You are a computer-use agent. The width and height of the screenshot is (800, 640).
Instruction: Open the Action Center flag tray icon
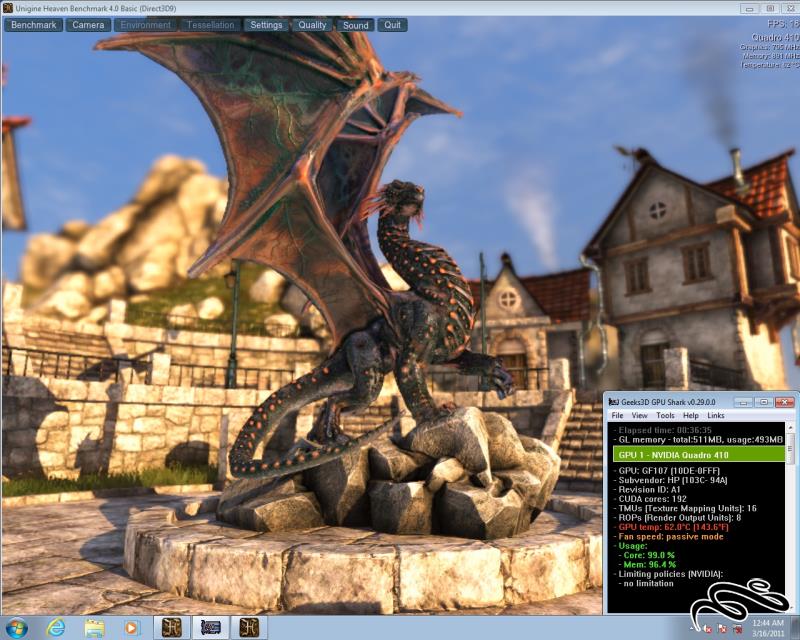click(x=722, y=629)
